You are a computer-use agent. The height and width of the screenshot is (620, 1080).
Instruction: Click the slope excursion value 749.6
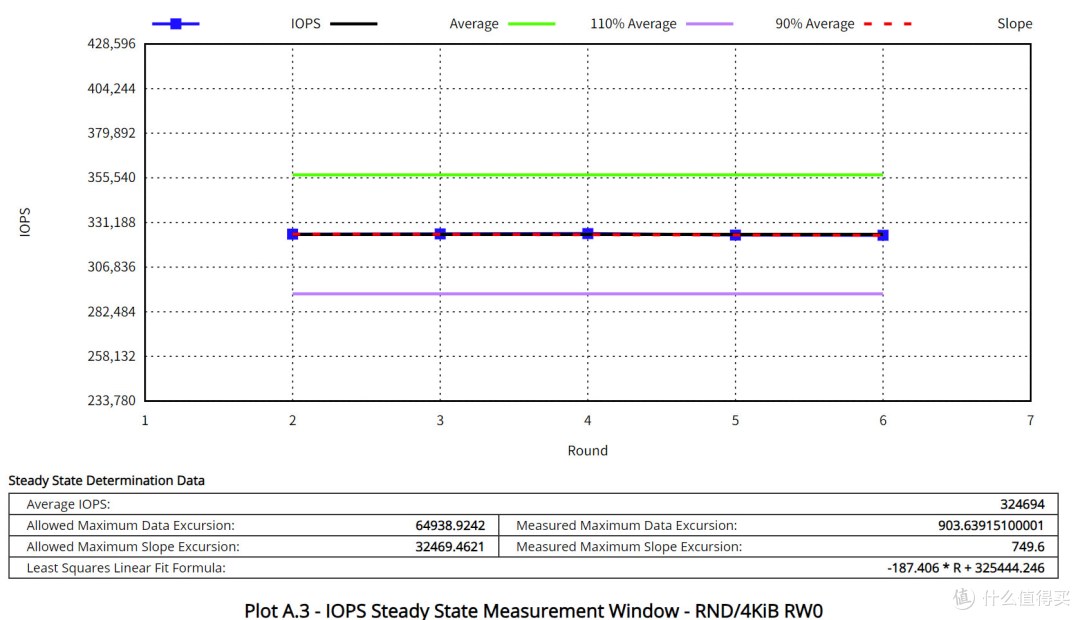pyautogui.click(x=1028, y=547)
